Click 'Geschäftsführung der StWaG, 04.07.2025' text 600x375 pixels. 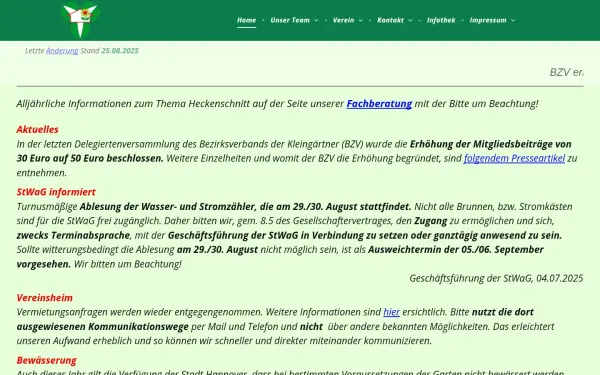pyautogui.click(x=496, y=278)
